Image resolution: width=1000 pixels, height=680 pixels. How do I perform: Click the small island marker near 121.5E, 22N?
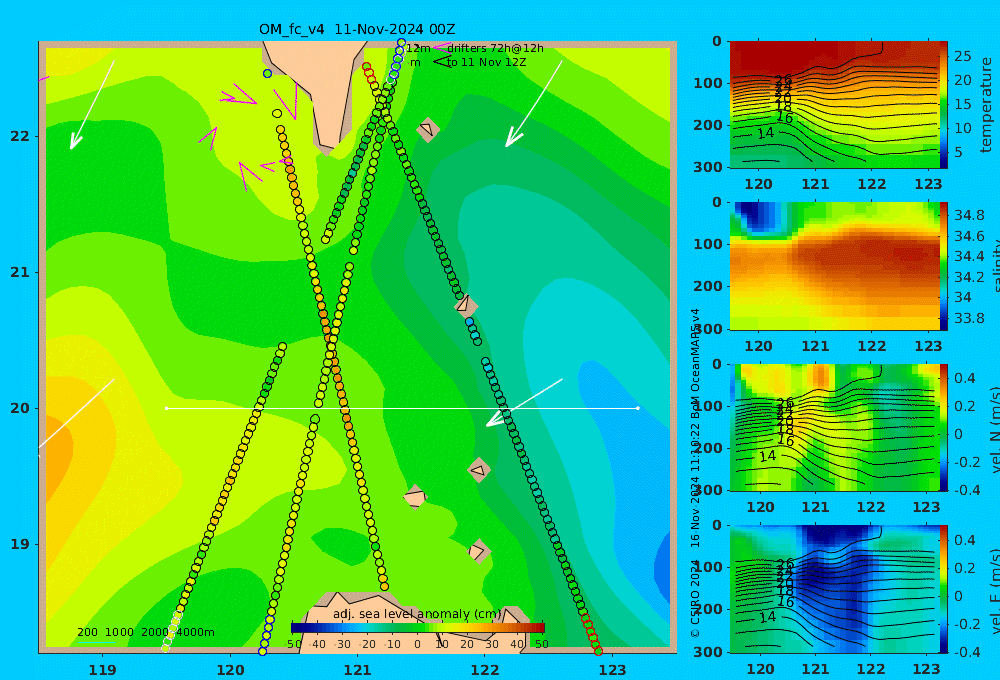428,130
